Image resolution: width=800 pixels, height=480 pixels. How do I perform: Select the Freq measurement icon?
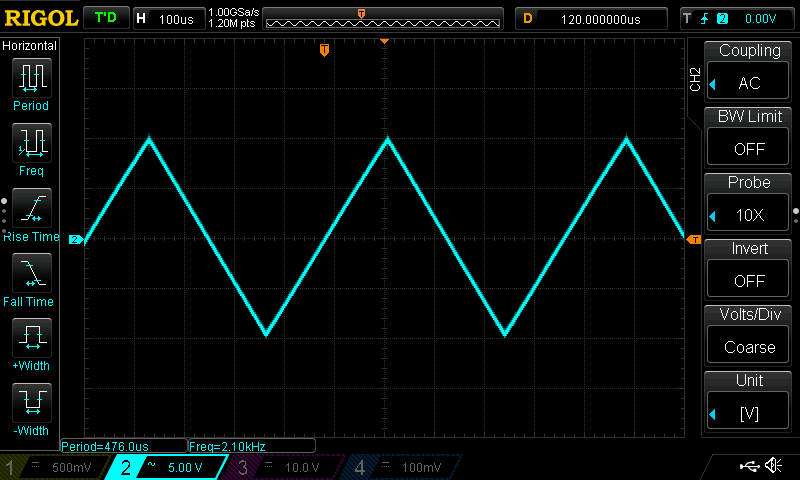[31, 143]
